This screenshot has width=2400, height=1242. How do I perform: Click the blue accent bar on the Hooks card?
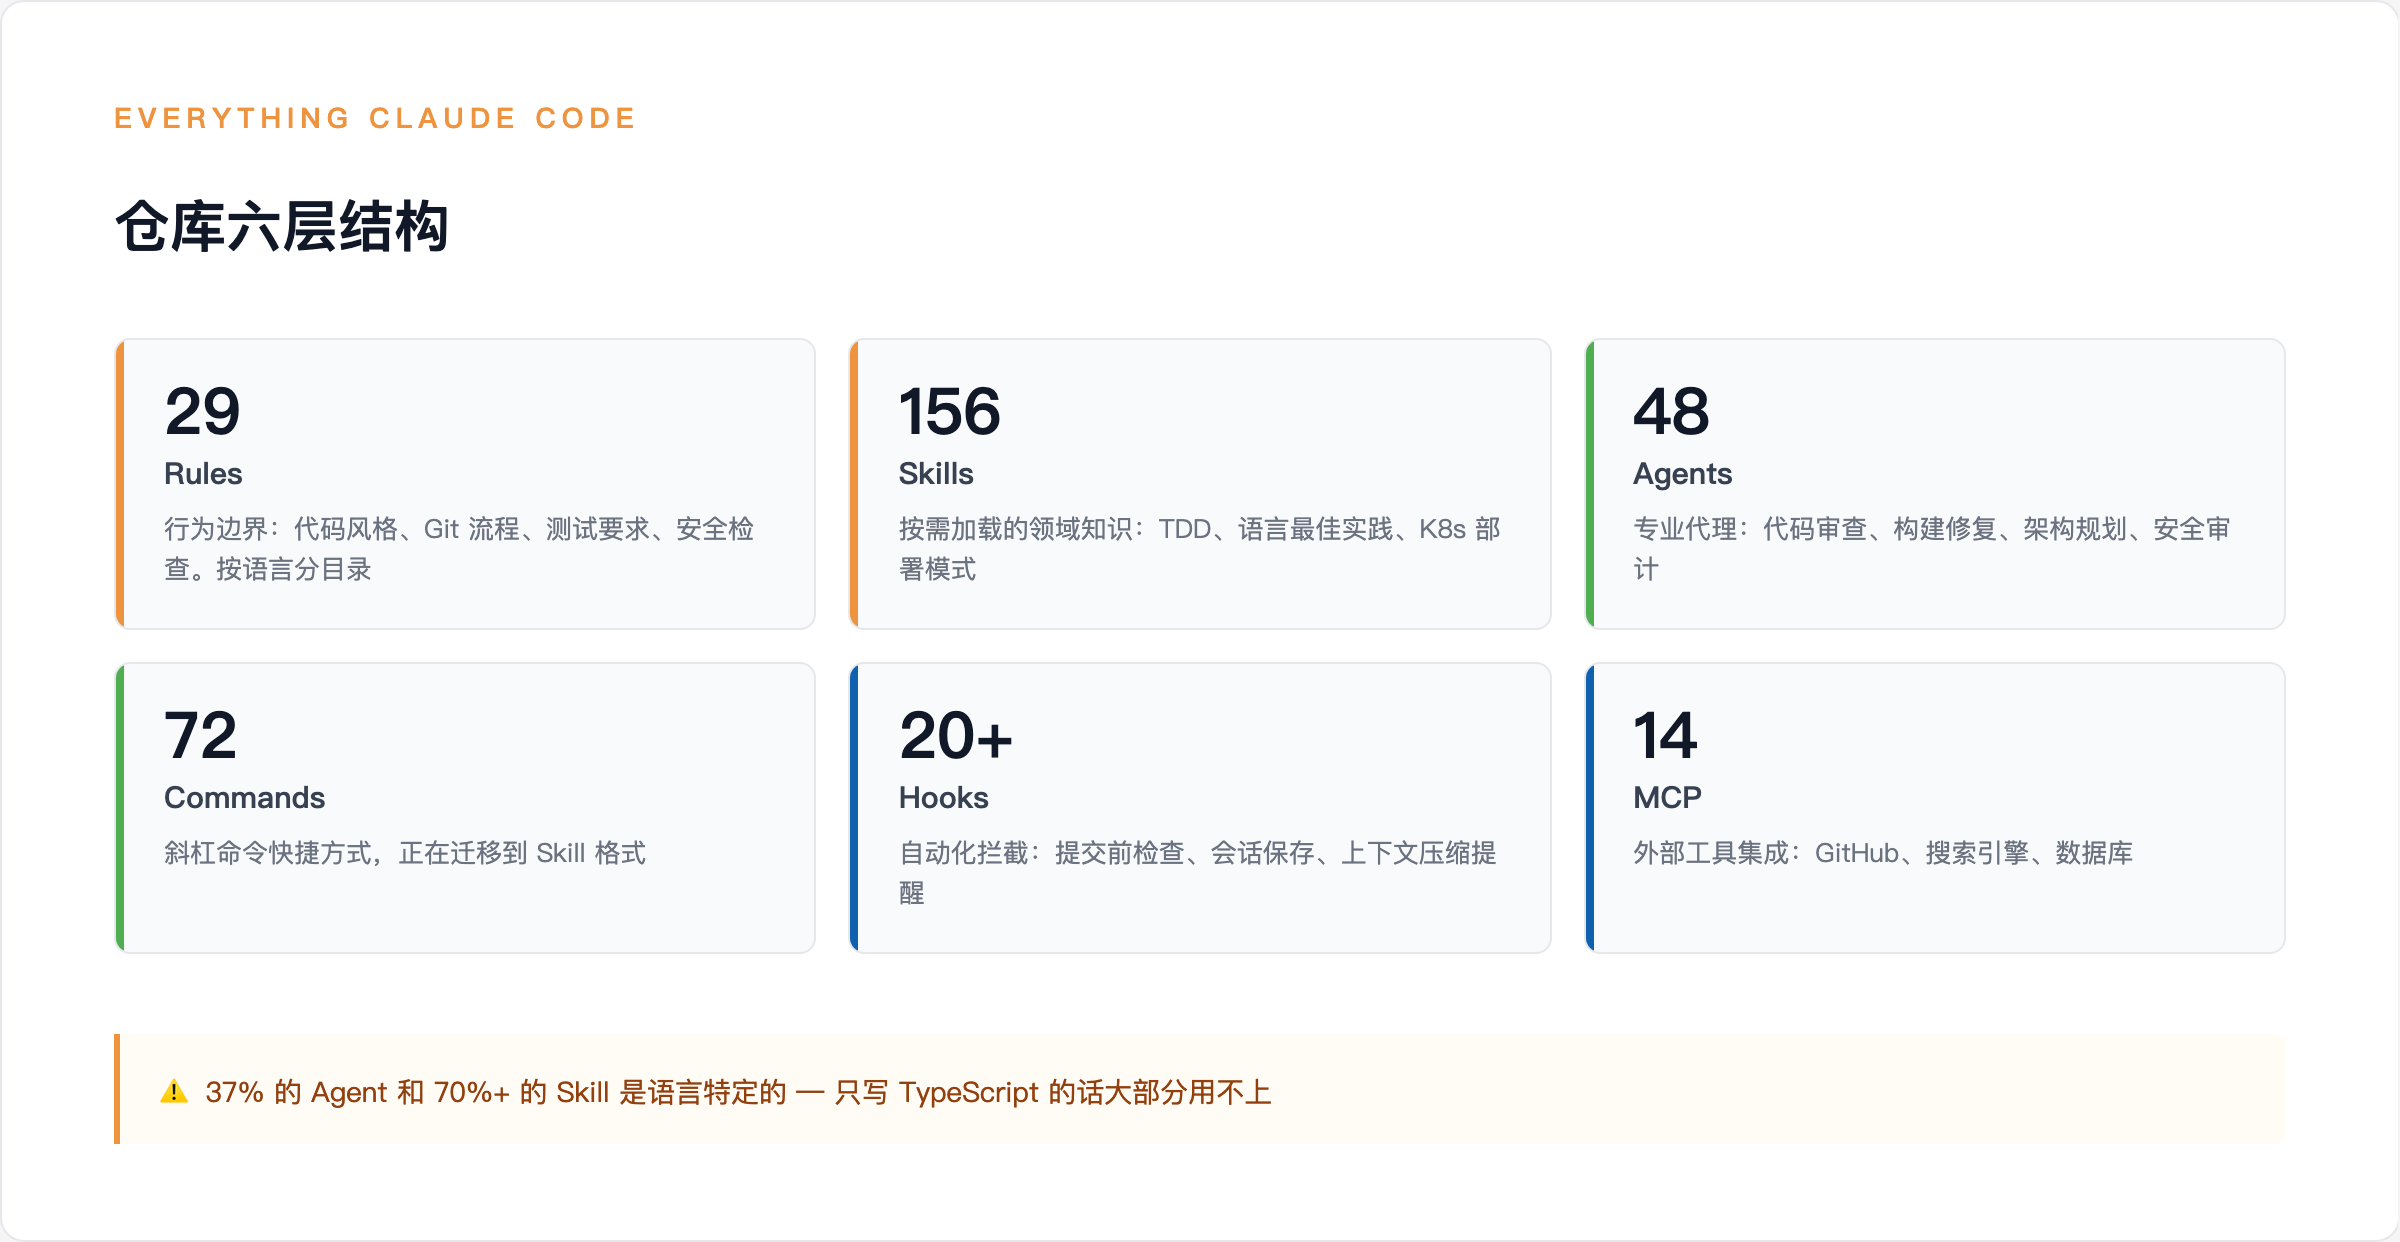[855, 807]
